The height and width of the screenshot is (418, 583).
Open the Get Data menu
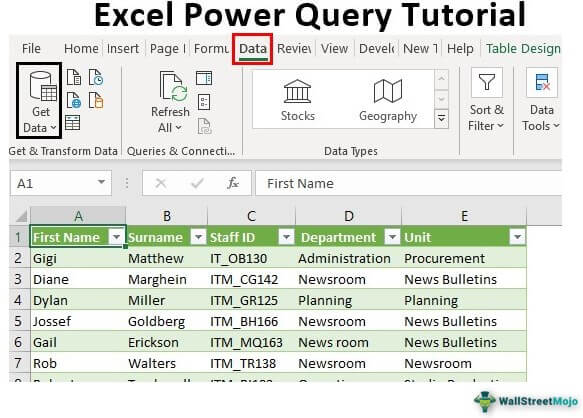click(x=39, y=101)
